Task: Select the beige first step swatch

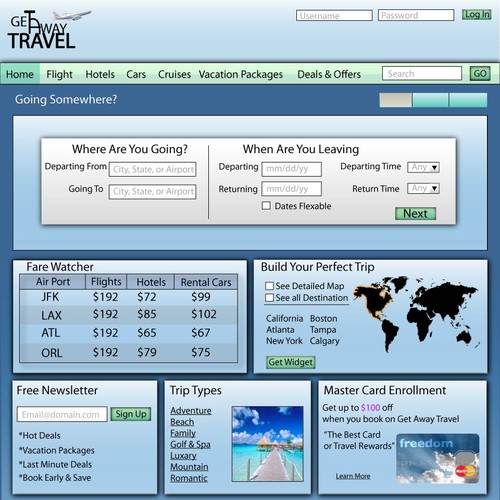Action: 396,100
